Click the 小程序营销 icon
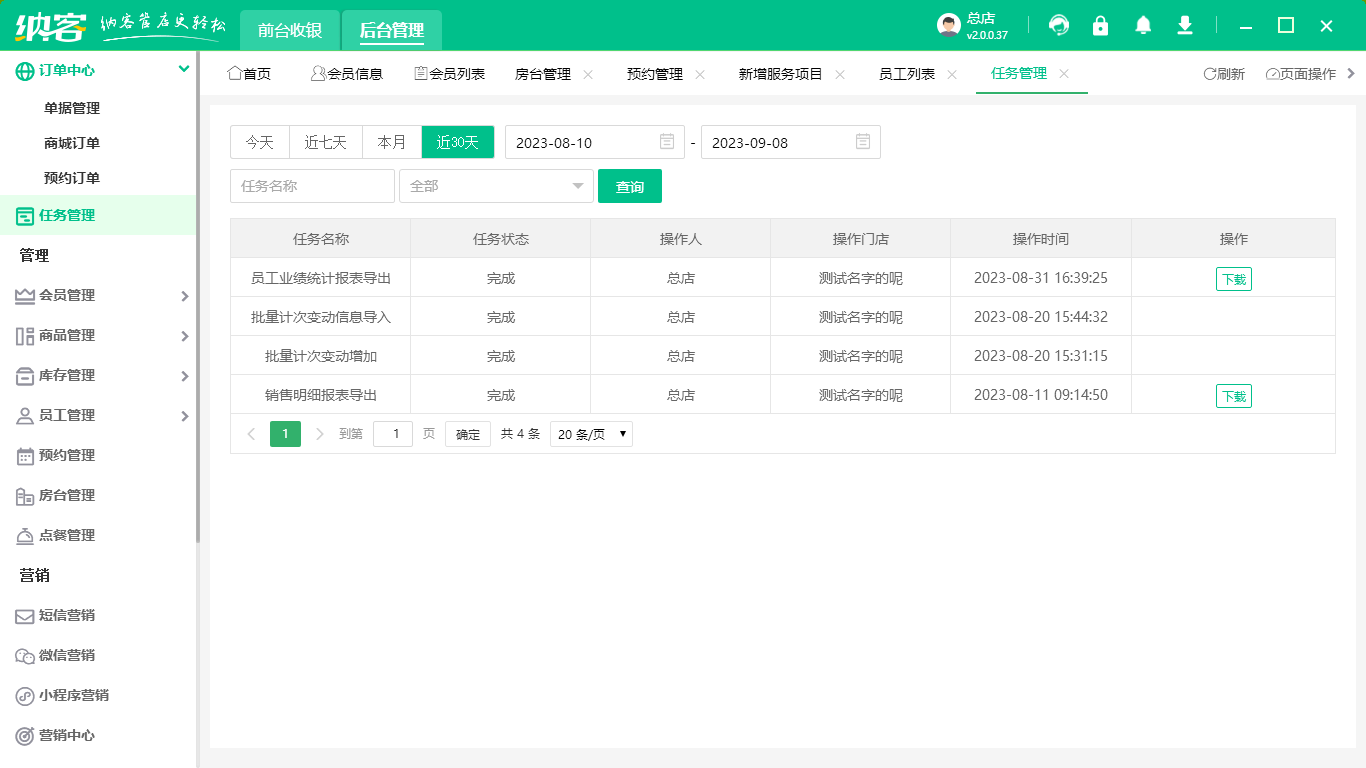The height and width of the screenshot is (768, 1366). [25, 695]
